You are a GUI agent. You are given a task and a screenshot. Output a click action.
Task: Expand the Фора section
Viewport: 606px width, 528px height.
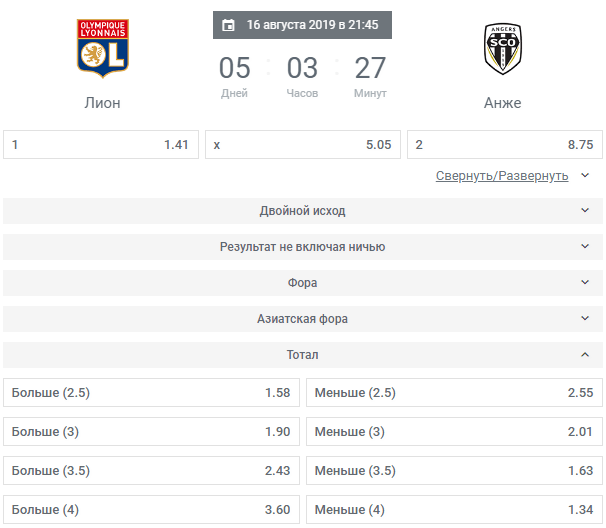(x=303, y=283)
